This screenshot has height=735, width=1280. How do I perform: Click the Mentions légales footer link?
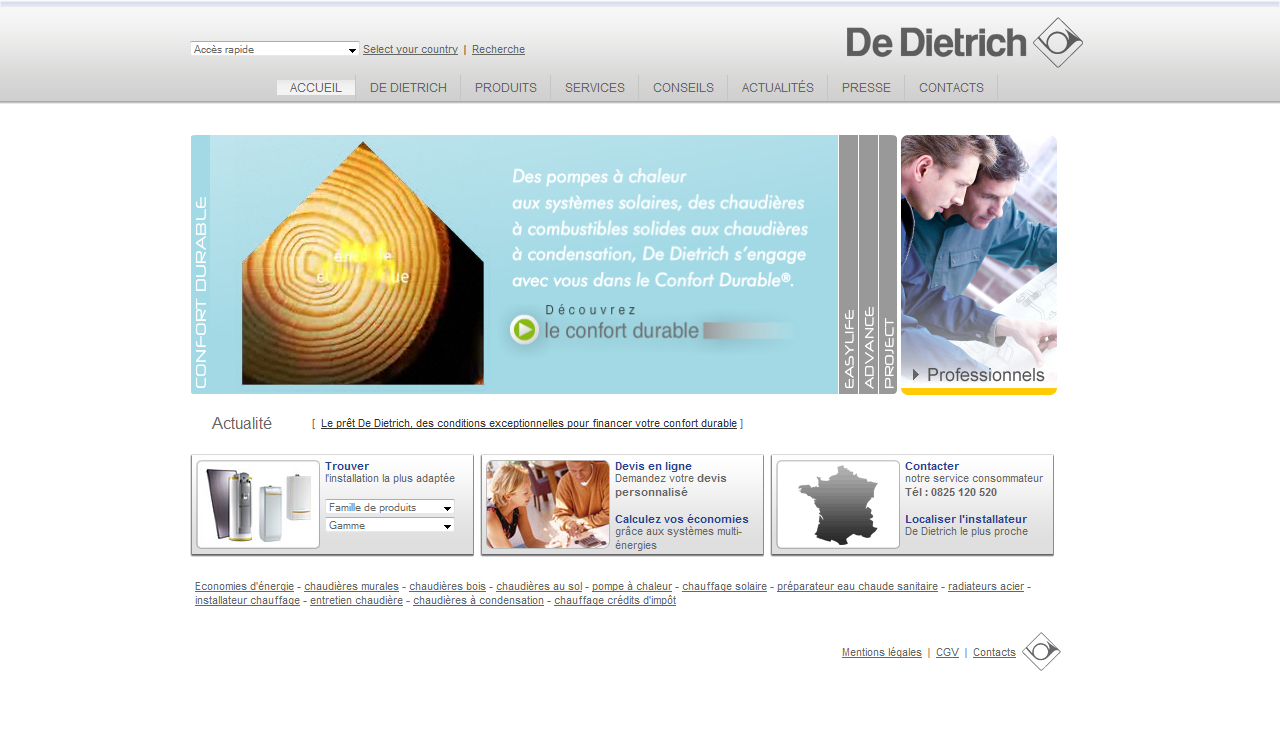coord(882,653)
